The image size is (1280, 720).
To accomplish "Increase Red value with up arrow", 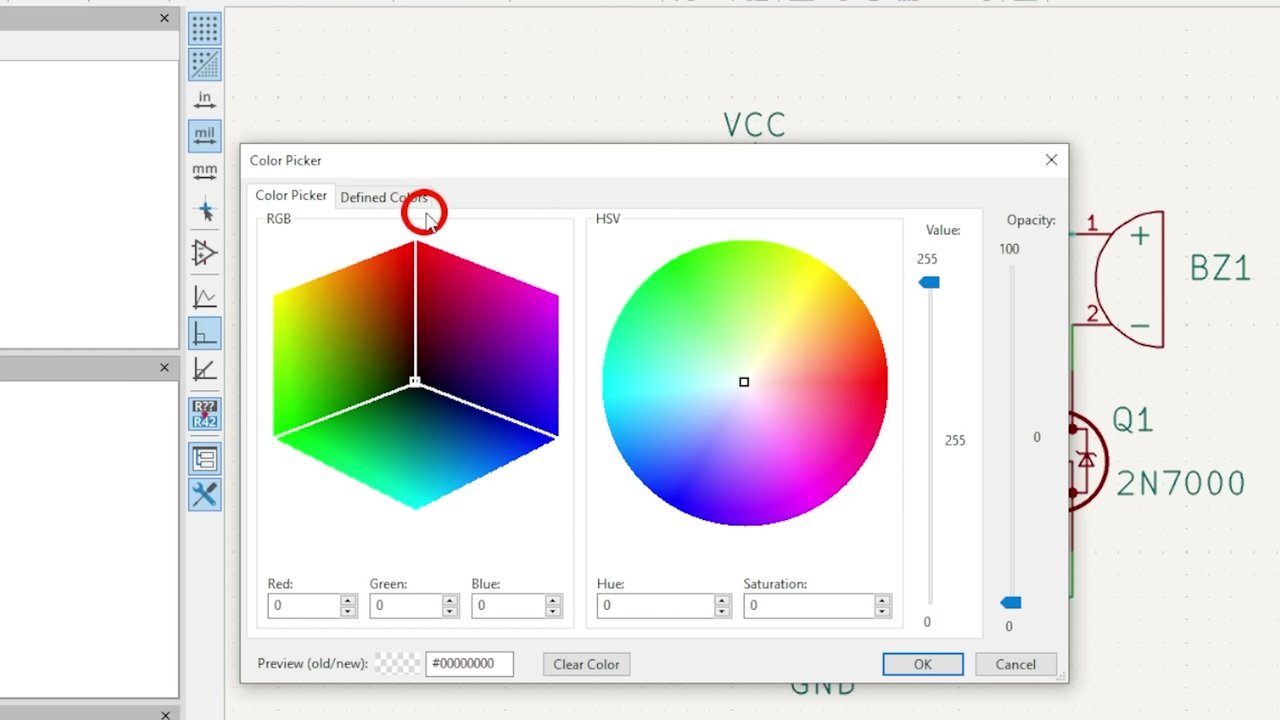I will pos(348,601).
